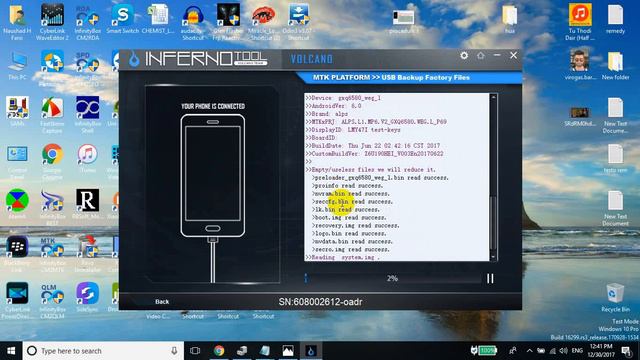The image size is (640, 360).
Task: Click the 'BuildDate' log line
Action: 373,146
